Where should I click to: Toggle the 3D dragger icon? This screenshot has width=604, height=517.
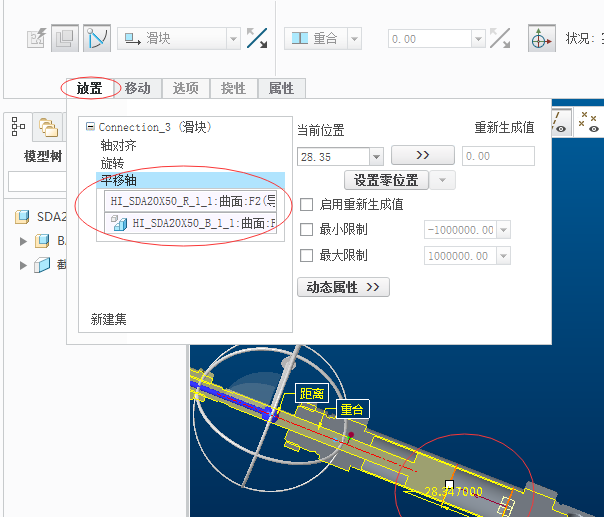coord(542,38)
